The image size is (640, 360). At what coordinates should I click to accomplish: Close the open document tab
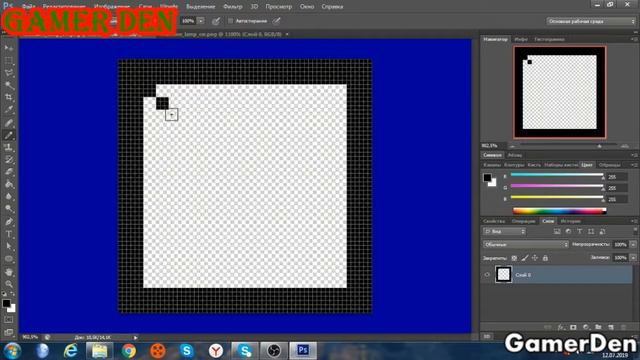point(287,34)
